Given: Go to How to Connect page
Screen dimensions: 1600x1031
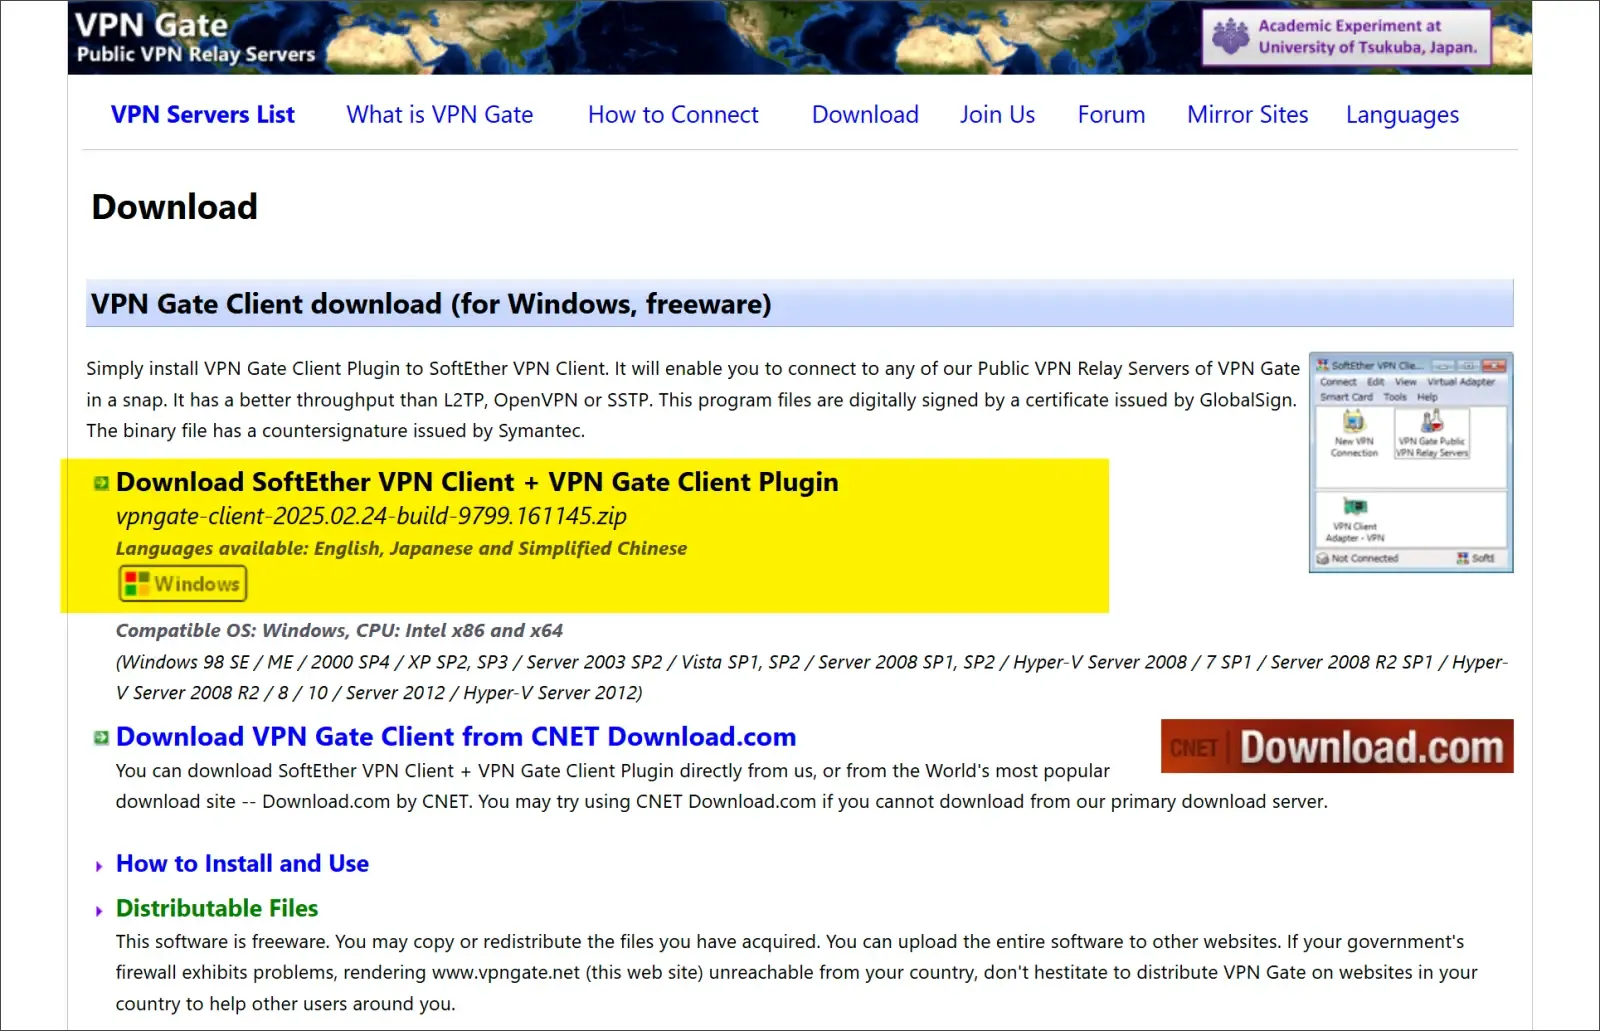Looking at the screenshot, I should point(673,115).
